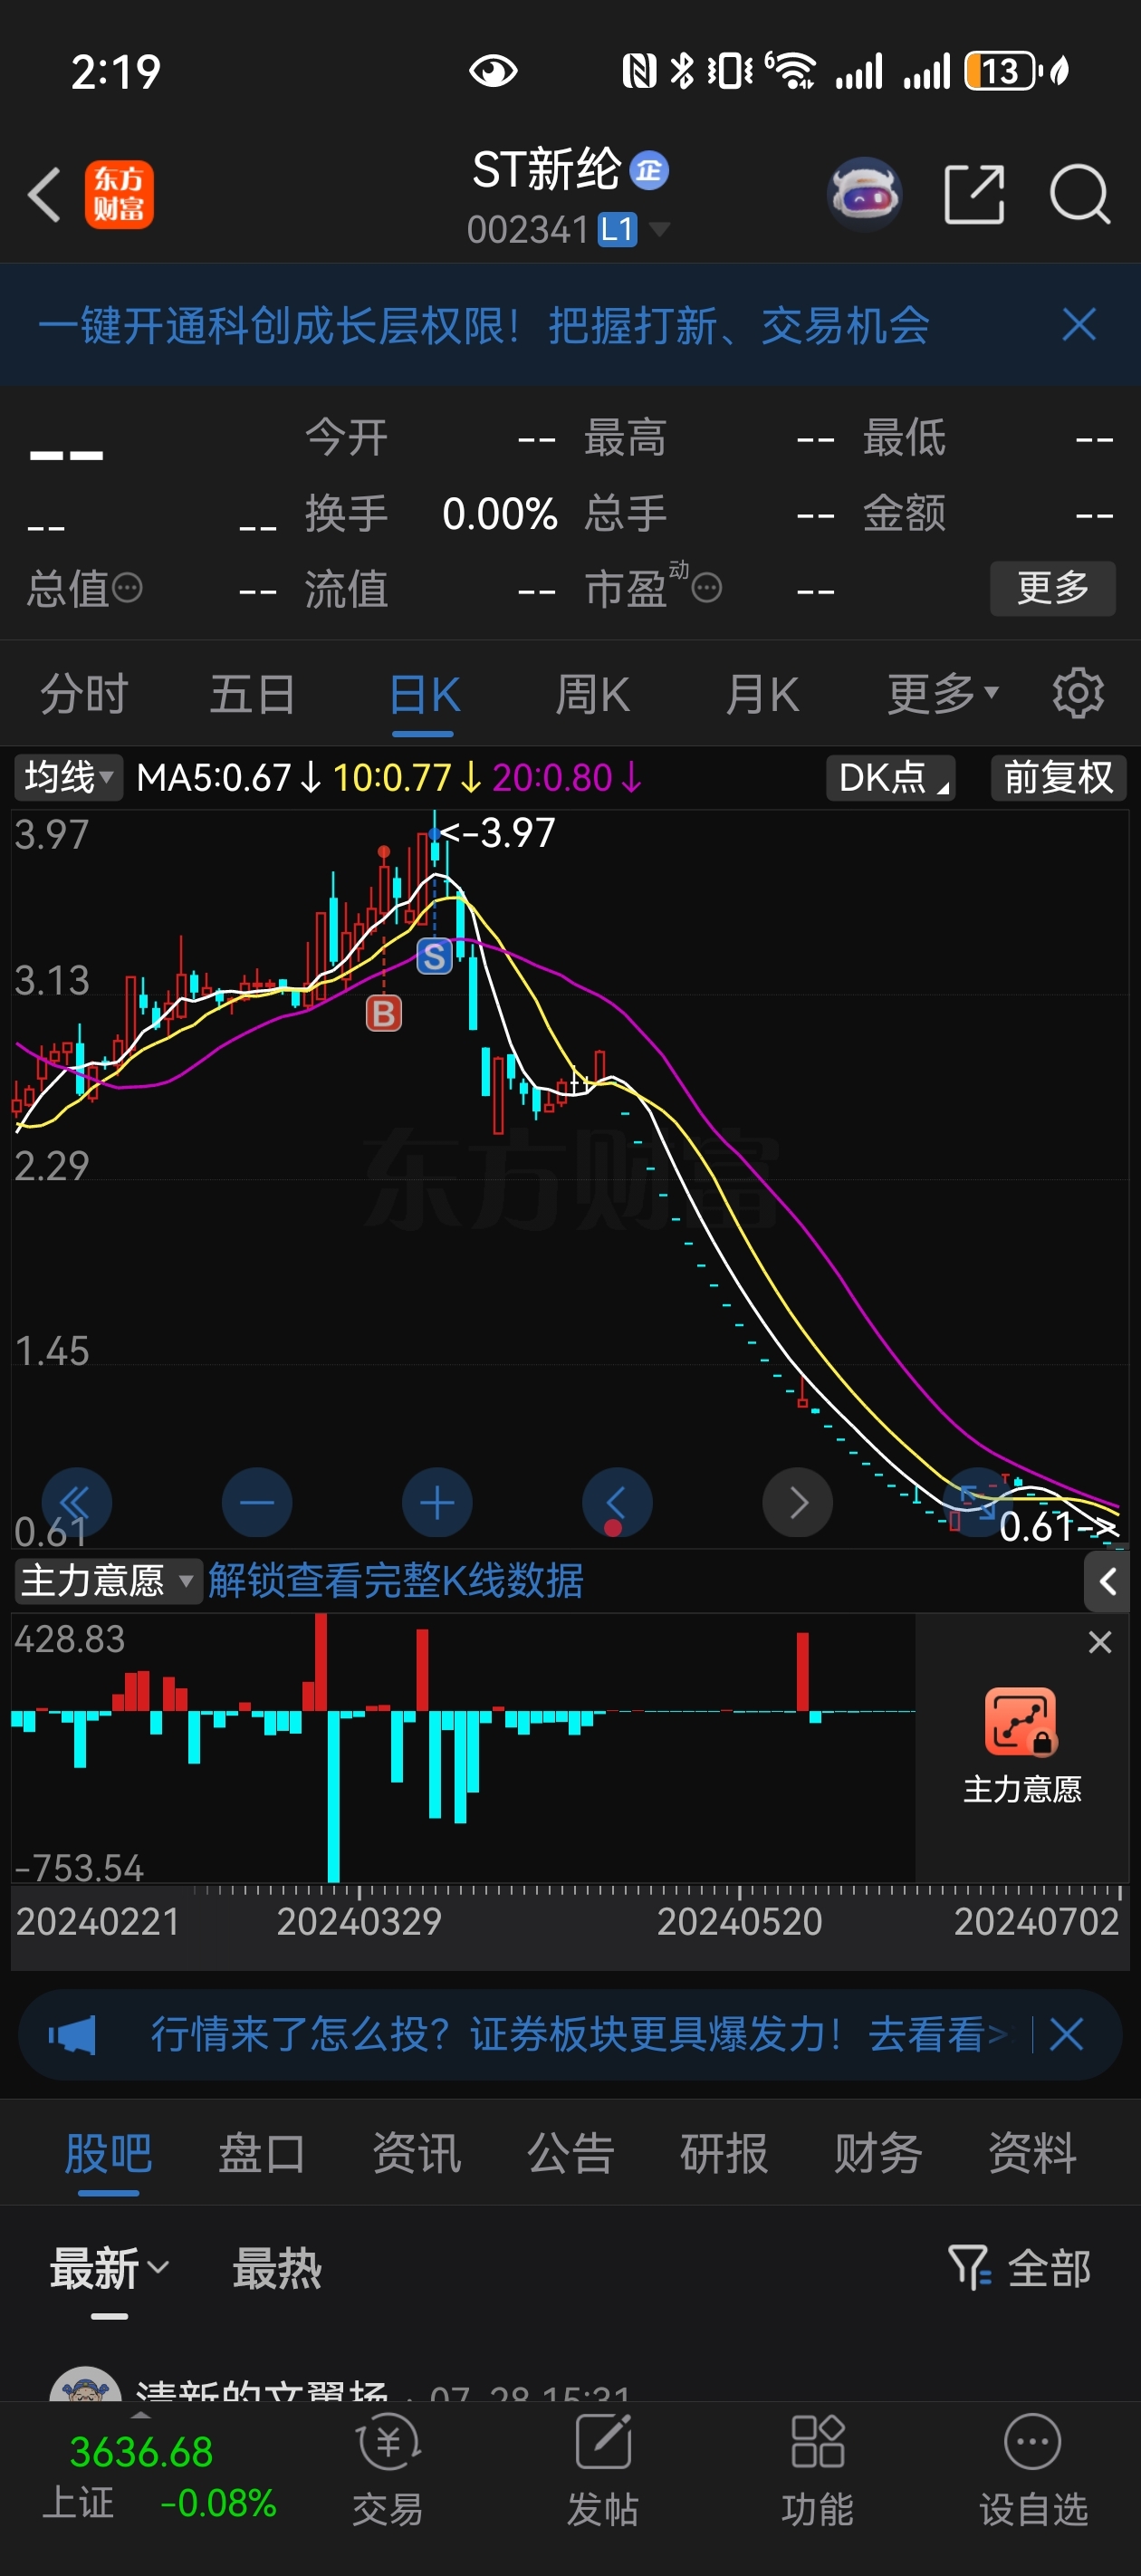
Task: Open the 科创成长层 banner link
Action: pyautogui.click(x=484, y=325)
